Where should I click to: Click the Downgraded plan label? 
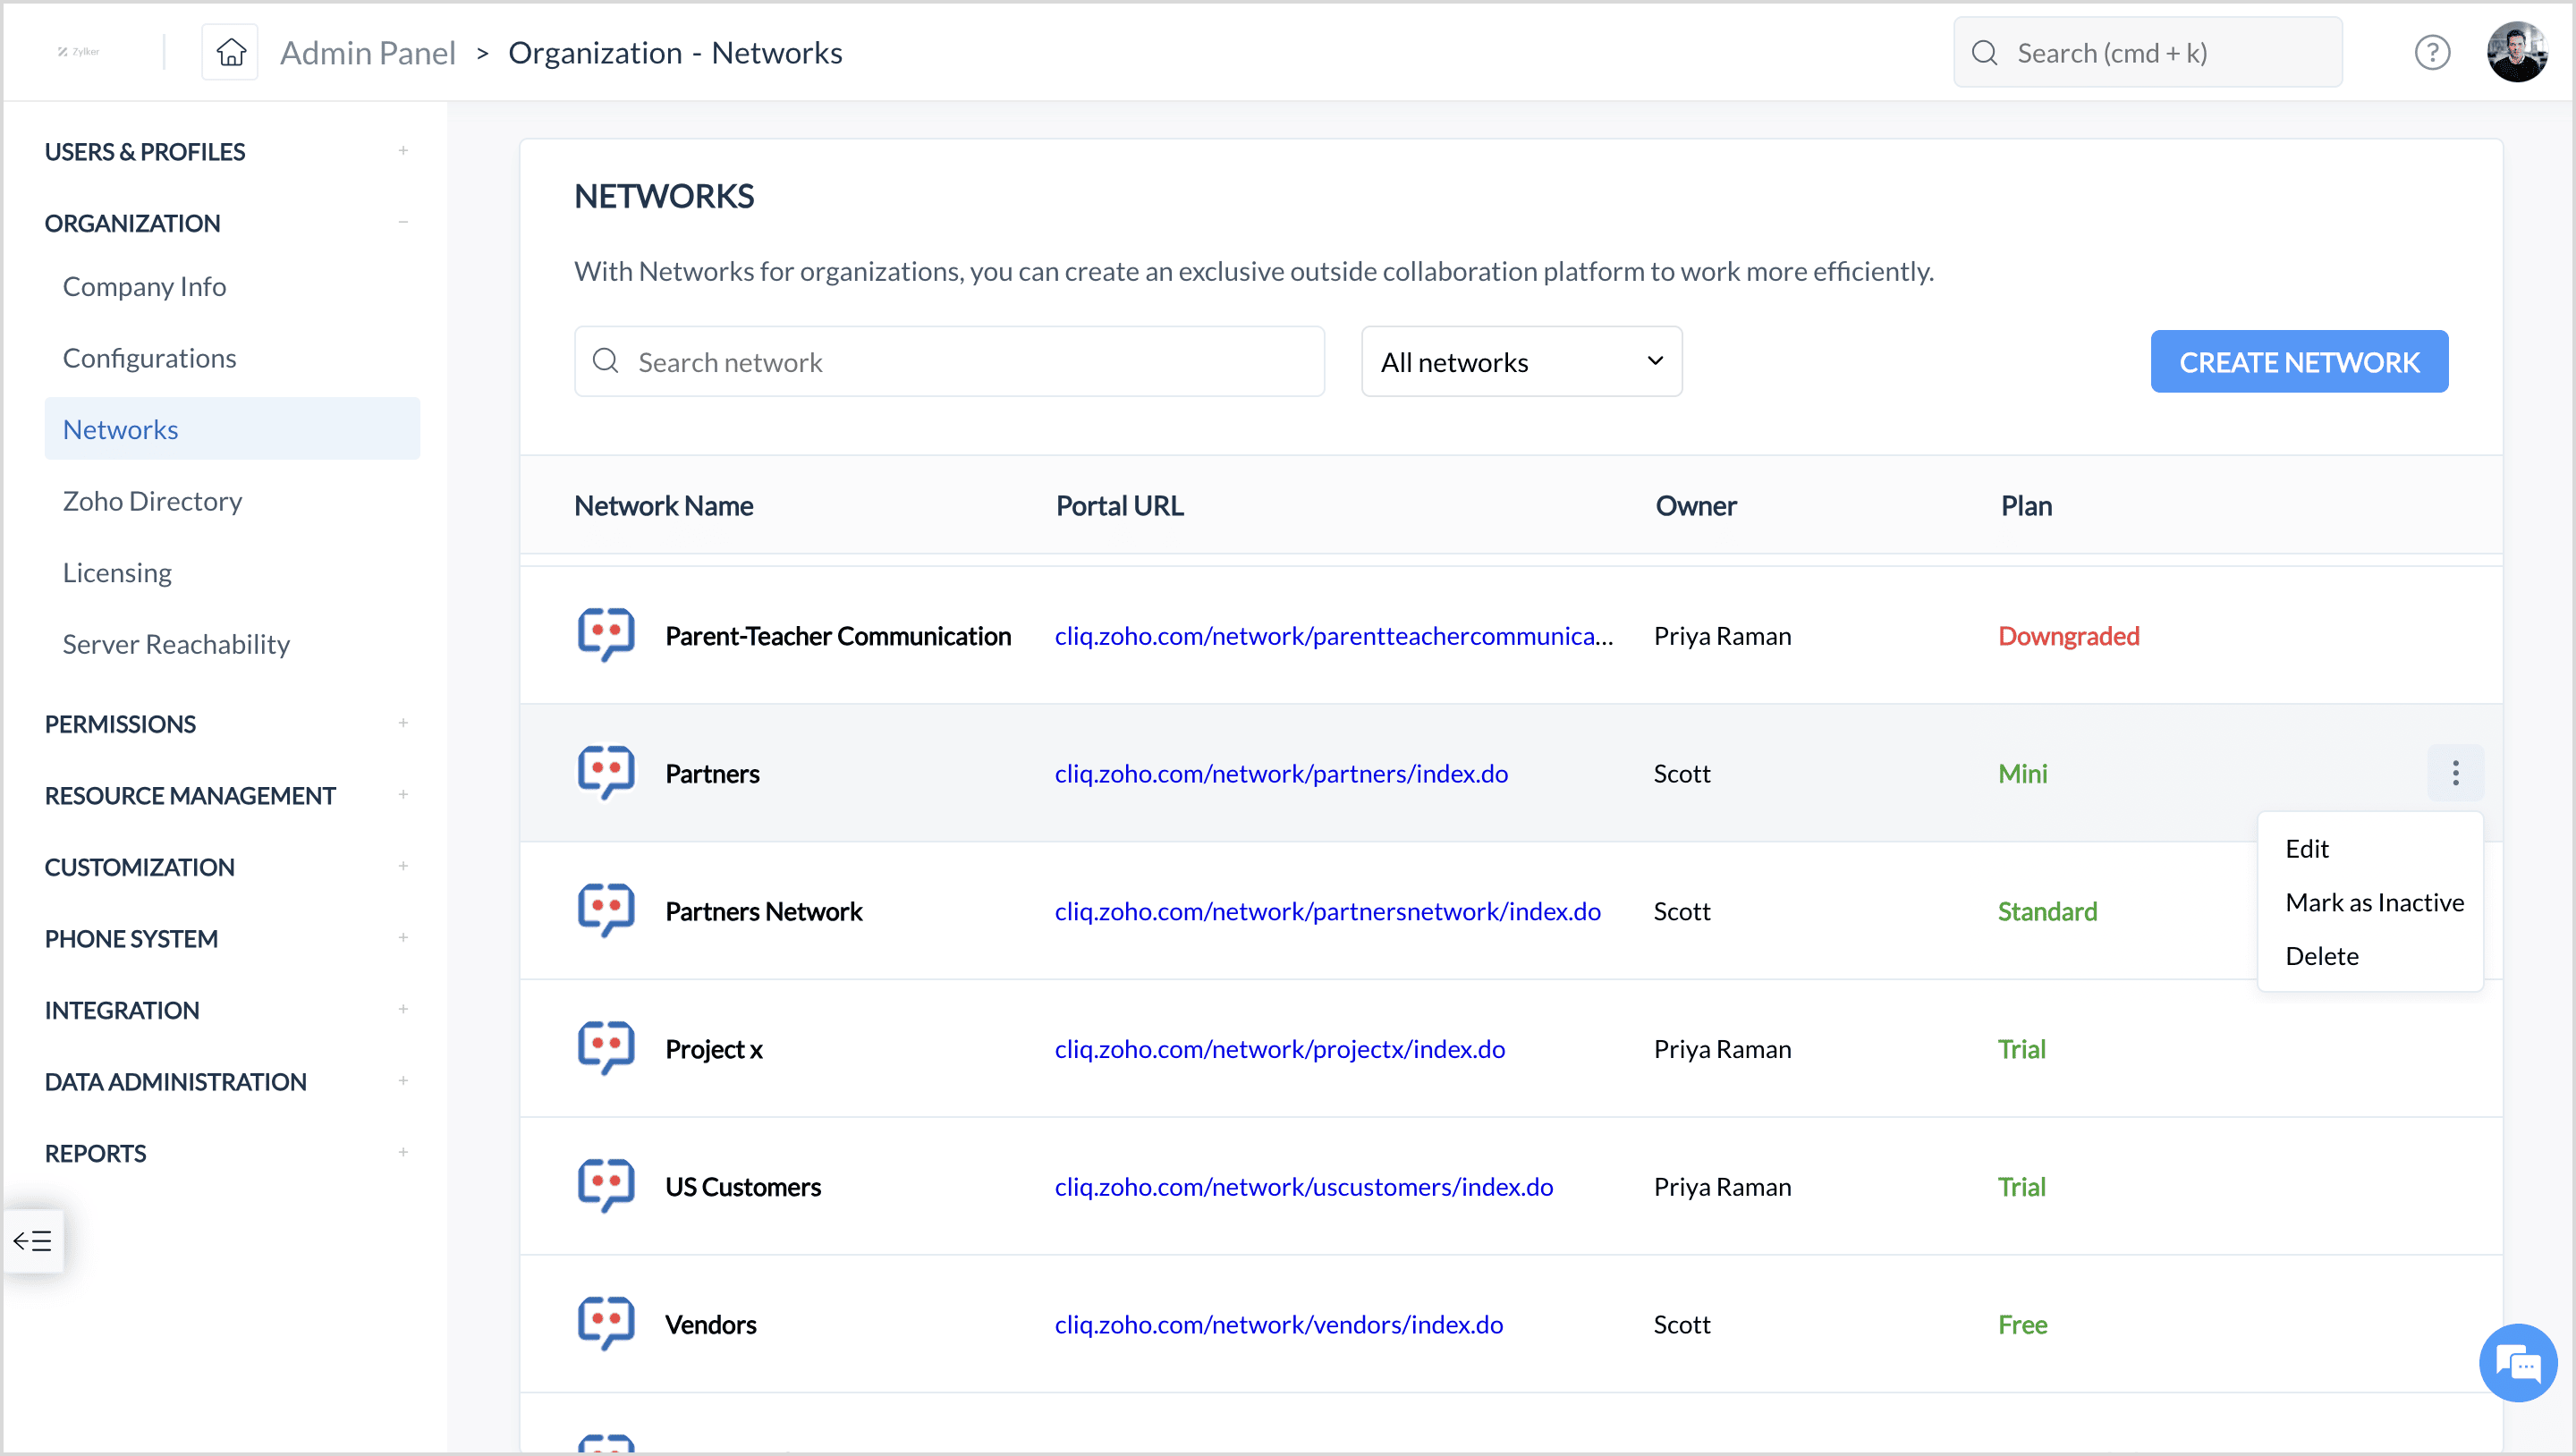(2068, 636)
